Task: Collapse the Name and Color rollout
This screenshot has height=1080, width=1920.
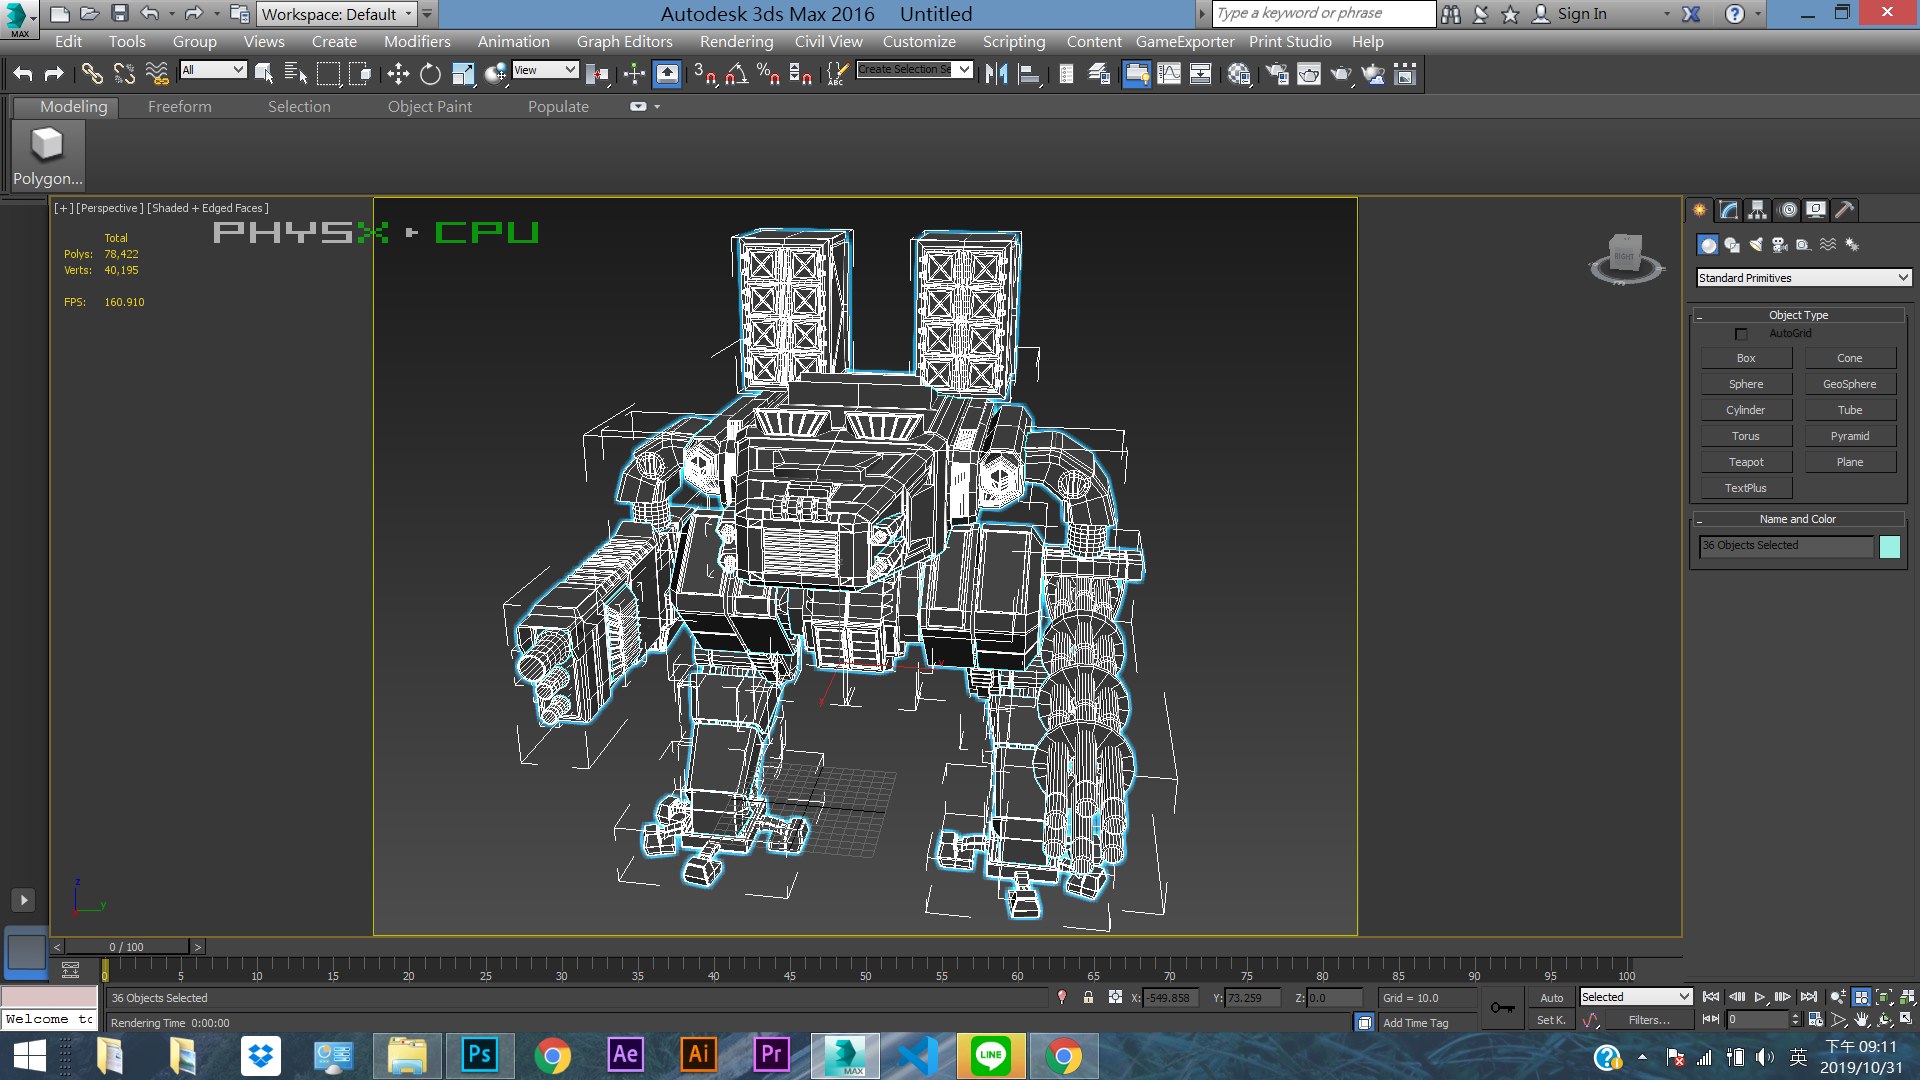Action: 1798,519
